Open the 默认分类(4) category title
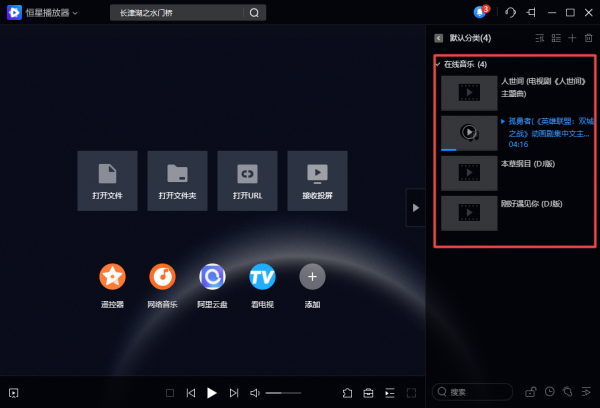 (x=470, y=38)
